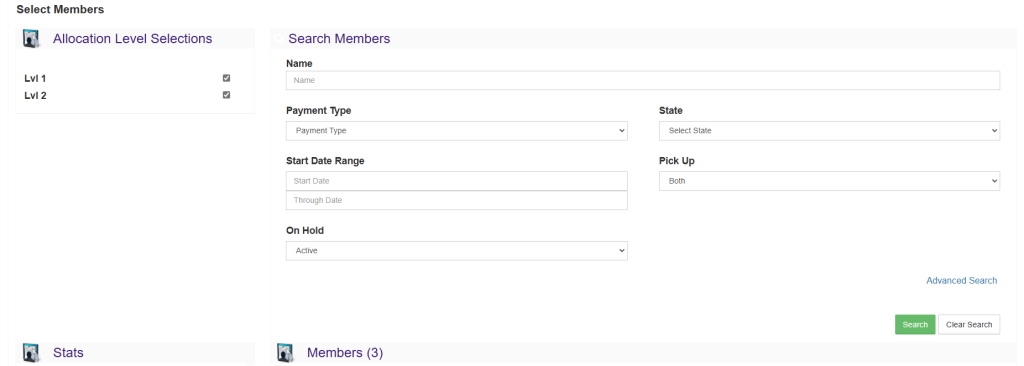This screenshot has width=1024, height=366.
Task: Click the Search Members magnifier icon
Action: pyautogui.click(x=279, y=39)
